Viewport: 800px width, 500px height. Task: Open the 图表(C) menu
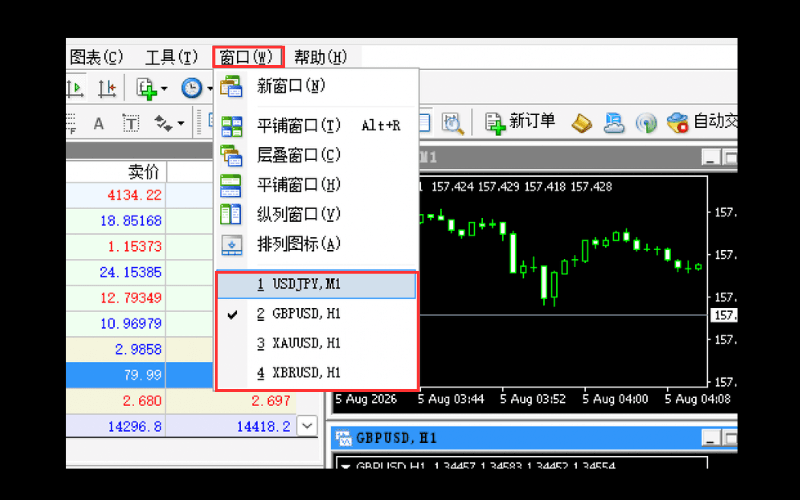[96, 57]
